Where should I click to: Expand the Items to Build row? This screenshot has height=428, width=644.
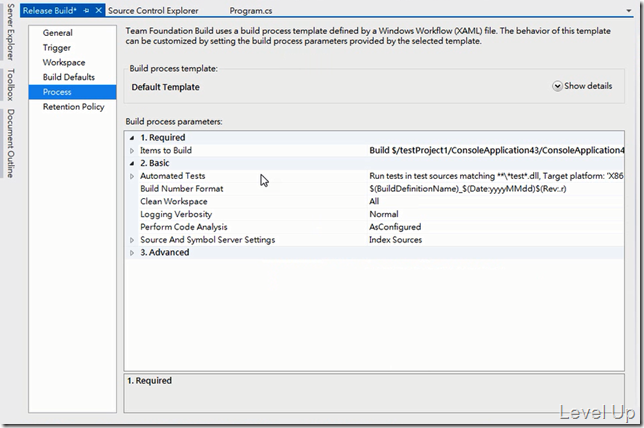pyautogui.click(x=132, y=151)
